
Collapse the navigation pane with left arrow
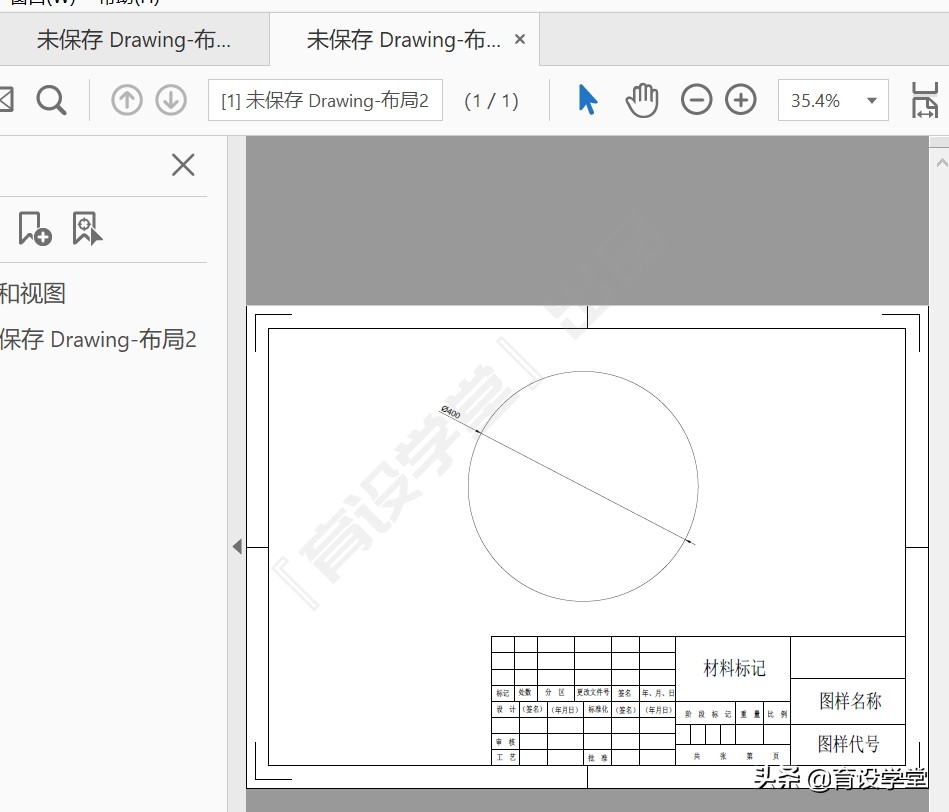(237, 547)
